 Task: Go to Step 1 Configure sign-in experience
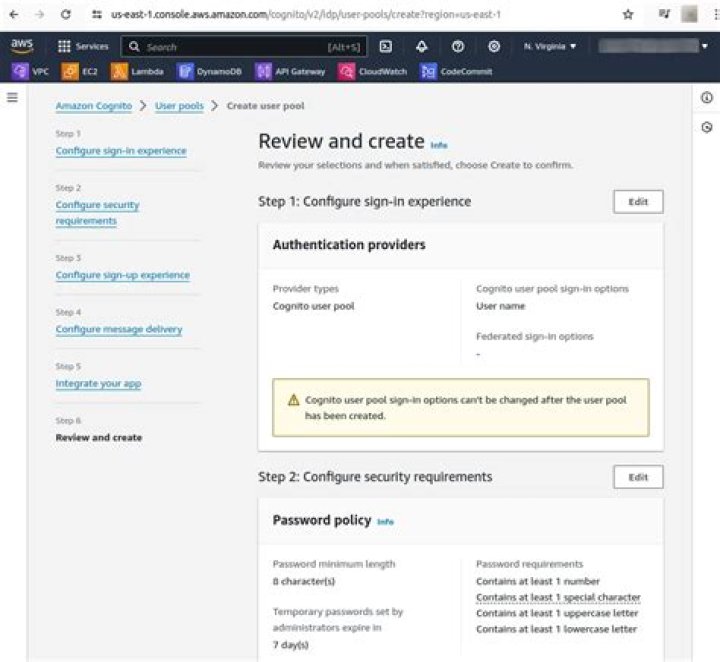[120, 151]
